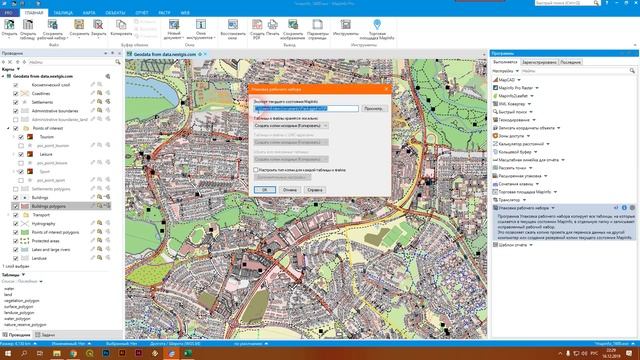Switch to the ТАБЛИЦА ribbon tab
Screen dimensions: 640x360
point(63,13)
